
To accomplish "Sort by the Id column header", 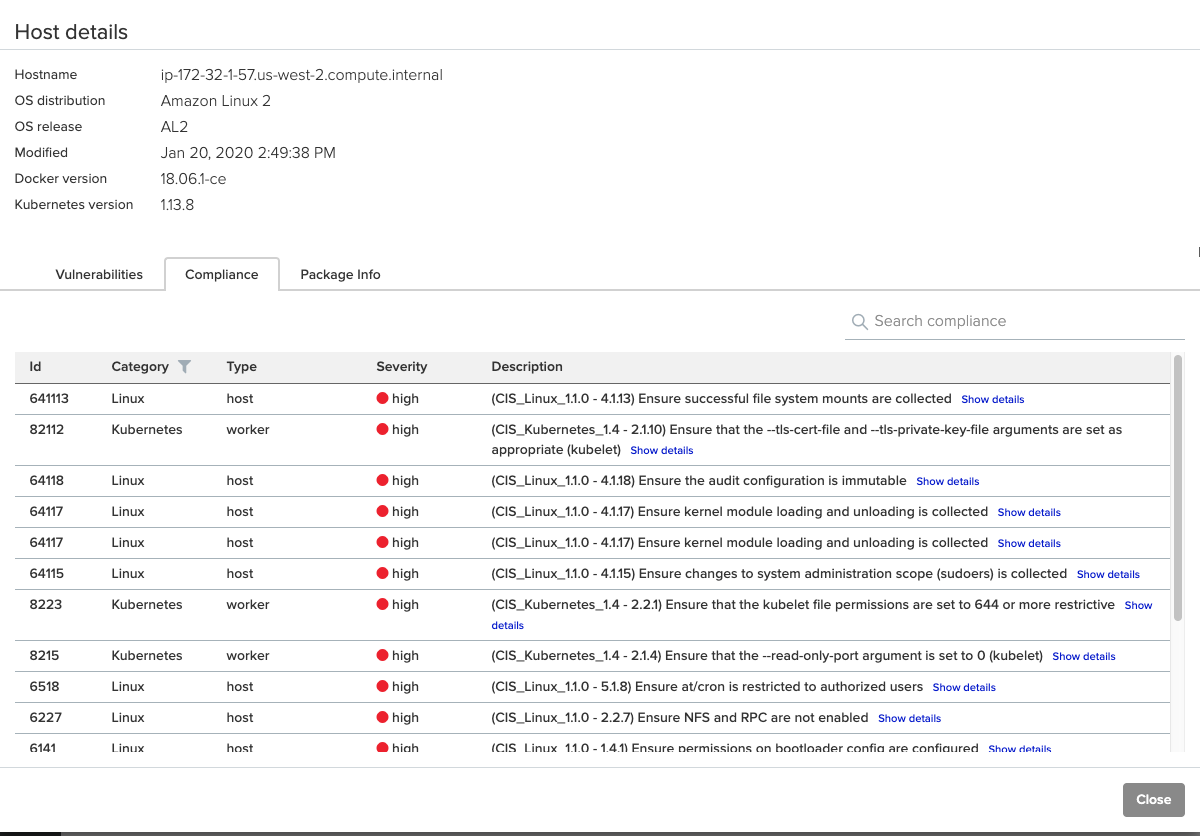I will coord(36,367).
